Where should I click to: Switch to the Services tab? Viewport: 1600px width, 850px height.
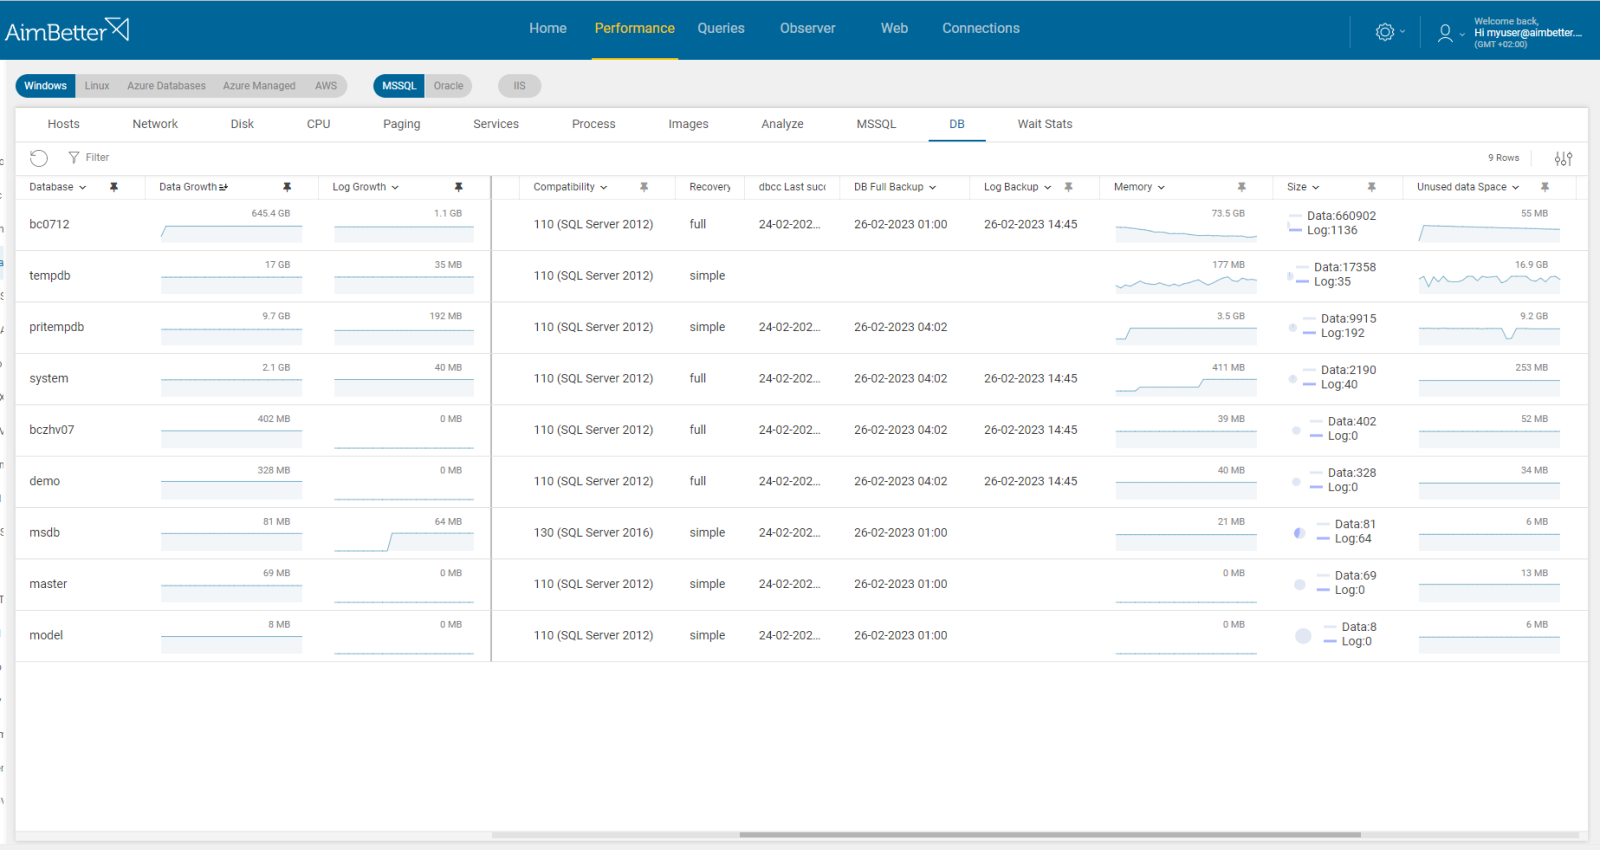pos(496,124)
